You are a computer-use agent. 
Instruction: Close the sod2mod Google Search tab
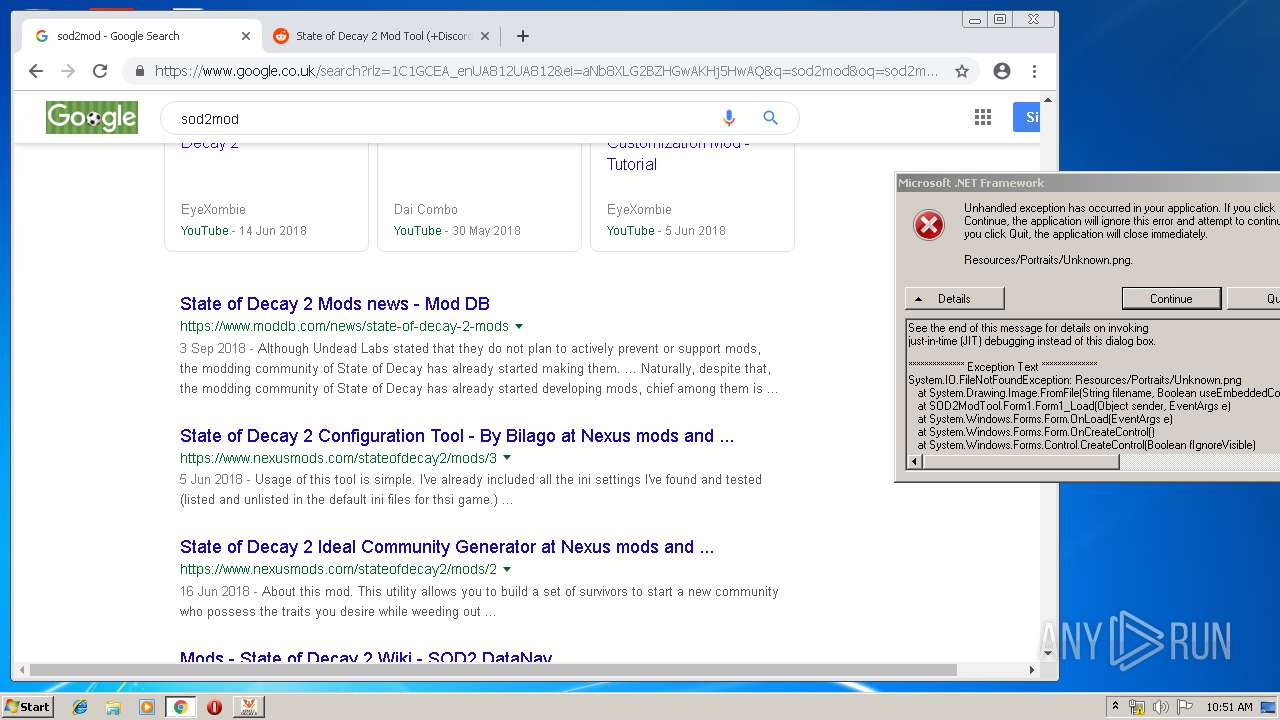pos(246,36)
